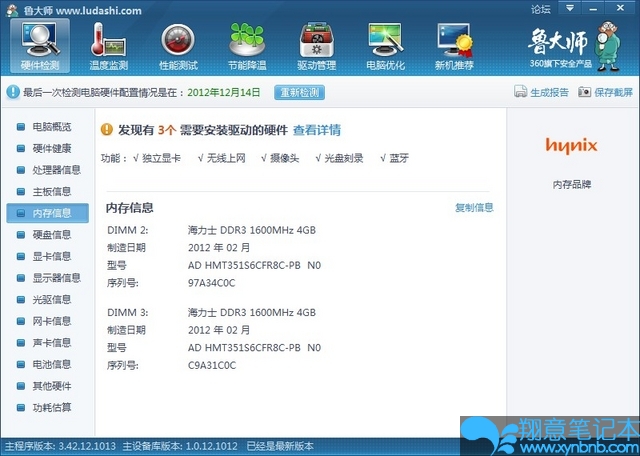Open the 论坛 forum link

tap(540, 10)
